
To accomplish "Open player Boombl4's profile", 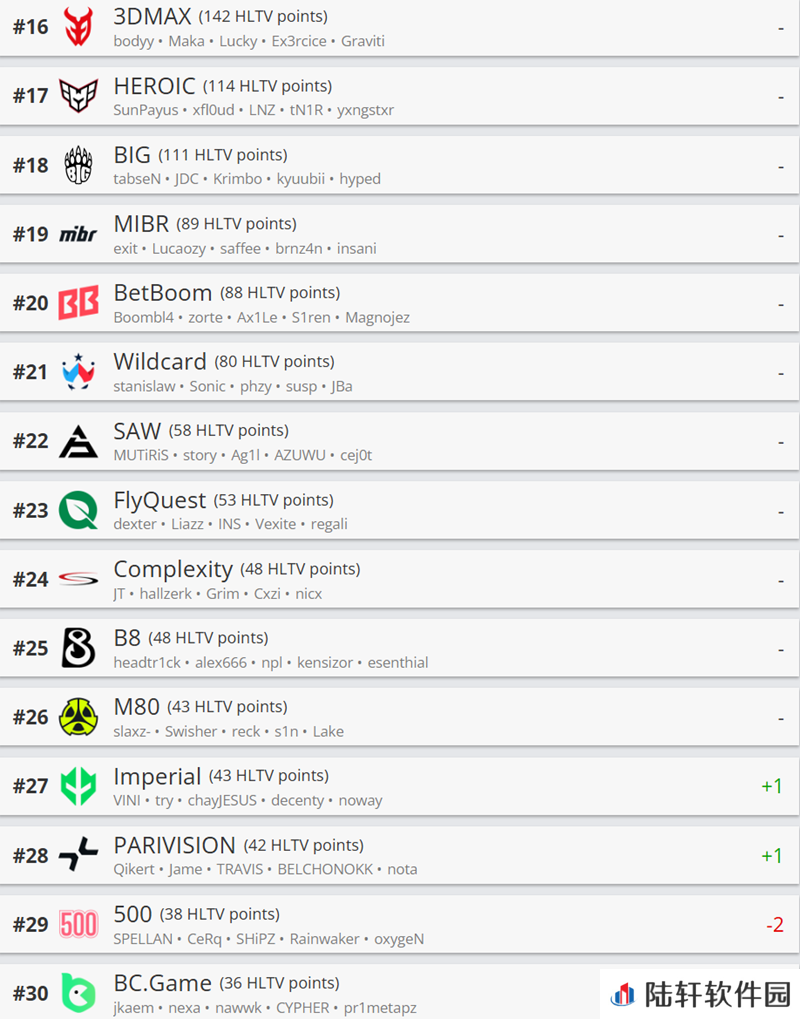I will click(144, 317).
